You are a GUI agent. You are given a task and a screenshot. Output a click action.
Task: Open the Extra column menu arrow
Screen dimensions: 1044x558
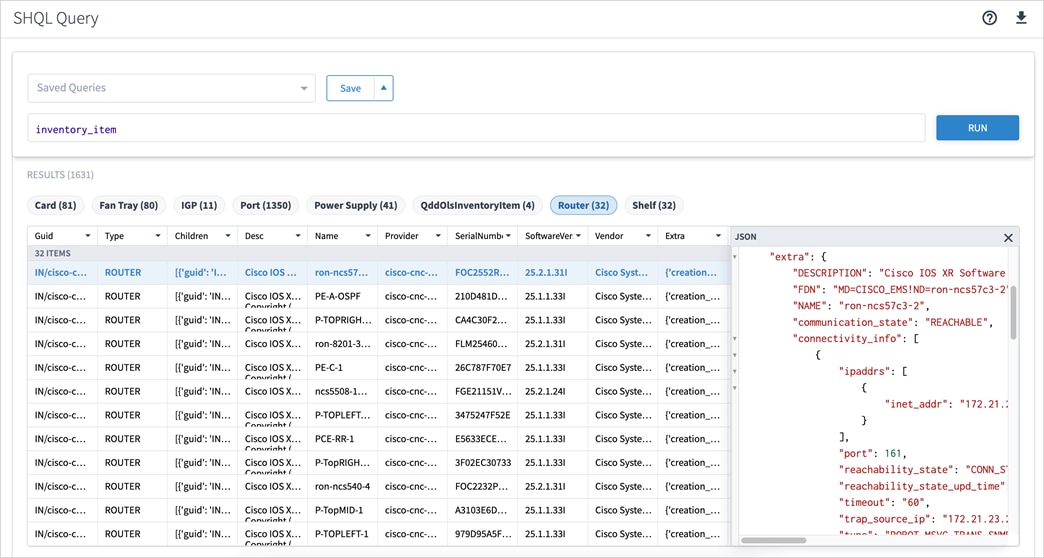[717, 237]
